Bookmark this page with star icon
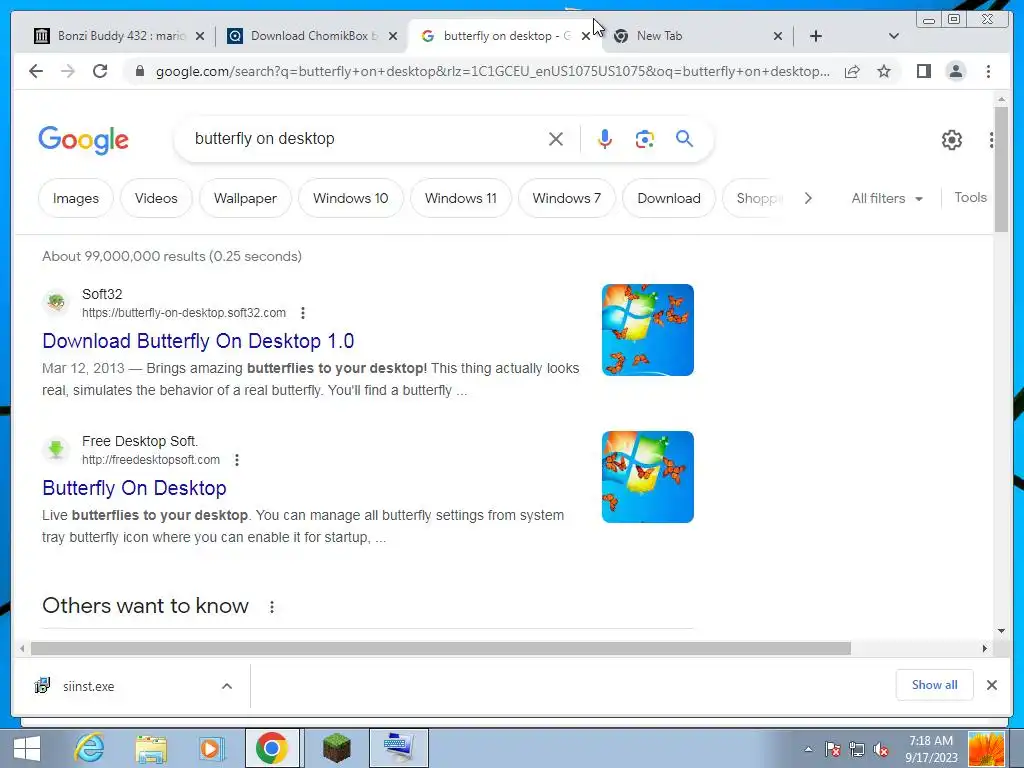Viewport: 1024px width, 768px height. point(884,71)
